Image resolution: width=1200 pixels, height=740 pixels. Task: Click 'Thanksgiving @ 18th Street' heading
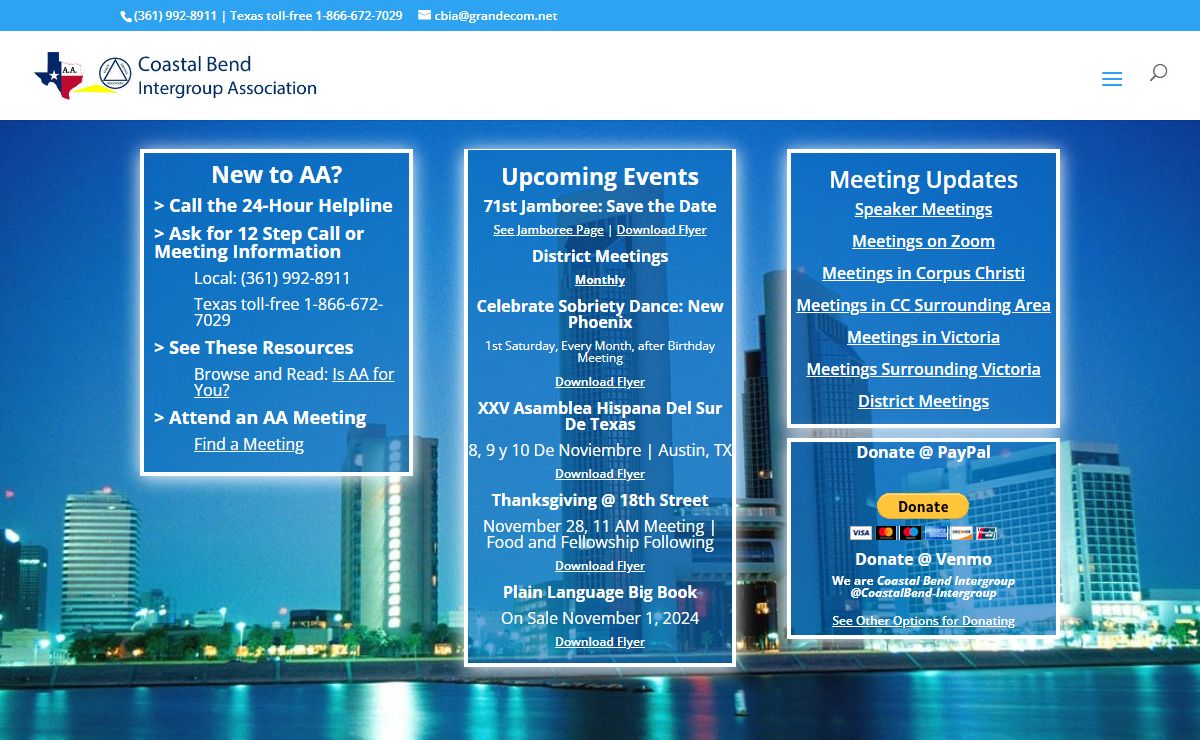(x=600, y=500)
